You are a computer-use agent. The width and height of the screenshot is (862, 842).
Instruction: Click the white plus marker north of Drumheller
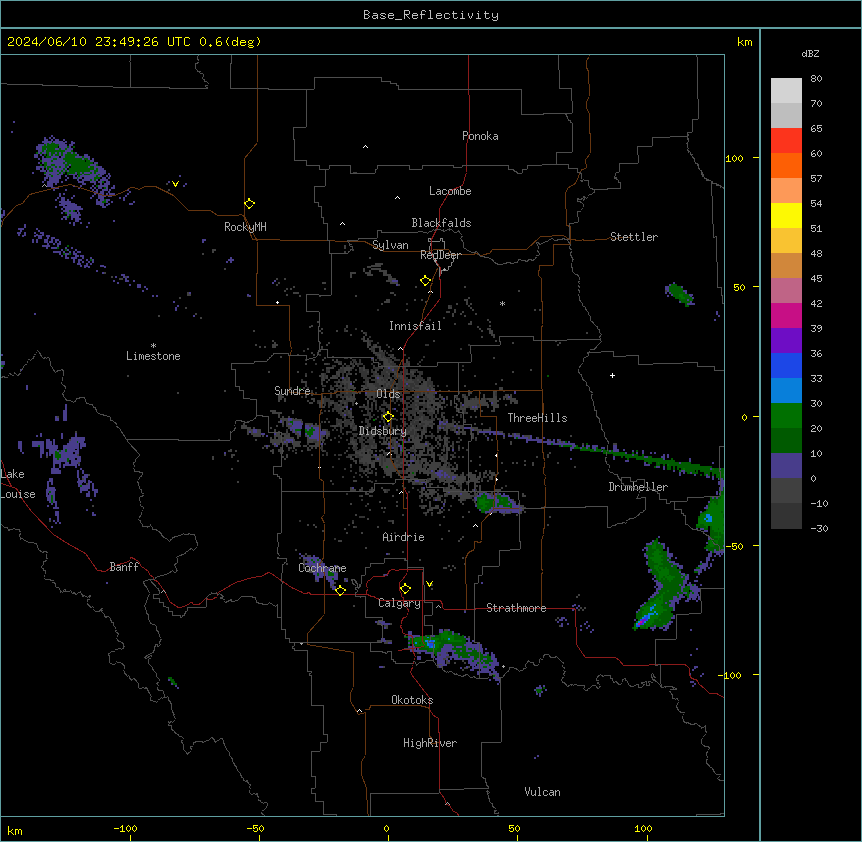point(612,375)
